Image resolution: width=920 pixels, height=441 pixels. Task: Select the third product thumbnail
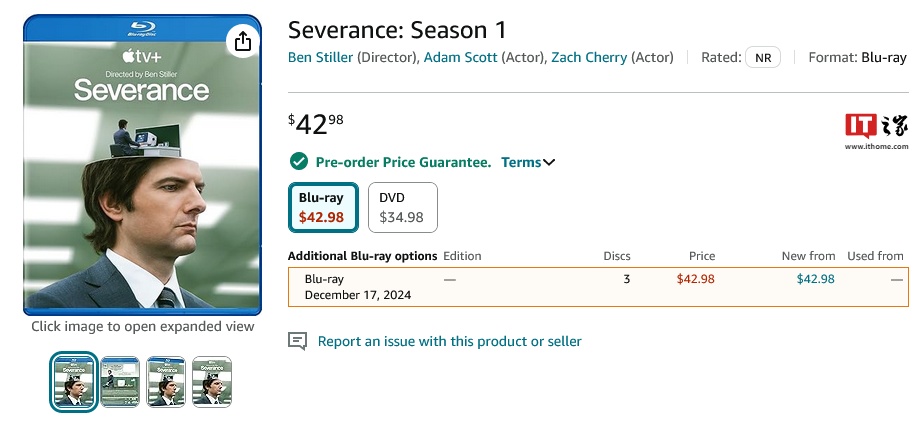166,381
